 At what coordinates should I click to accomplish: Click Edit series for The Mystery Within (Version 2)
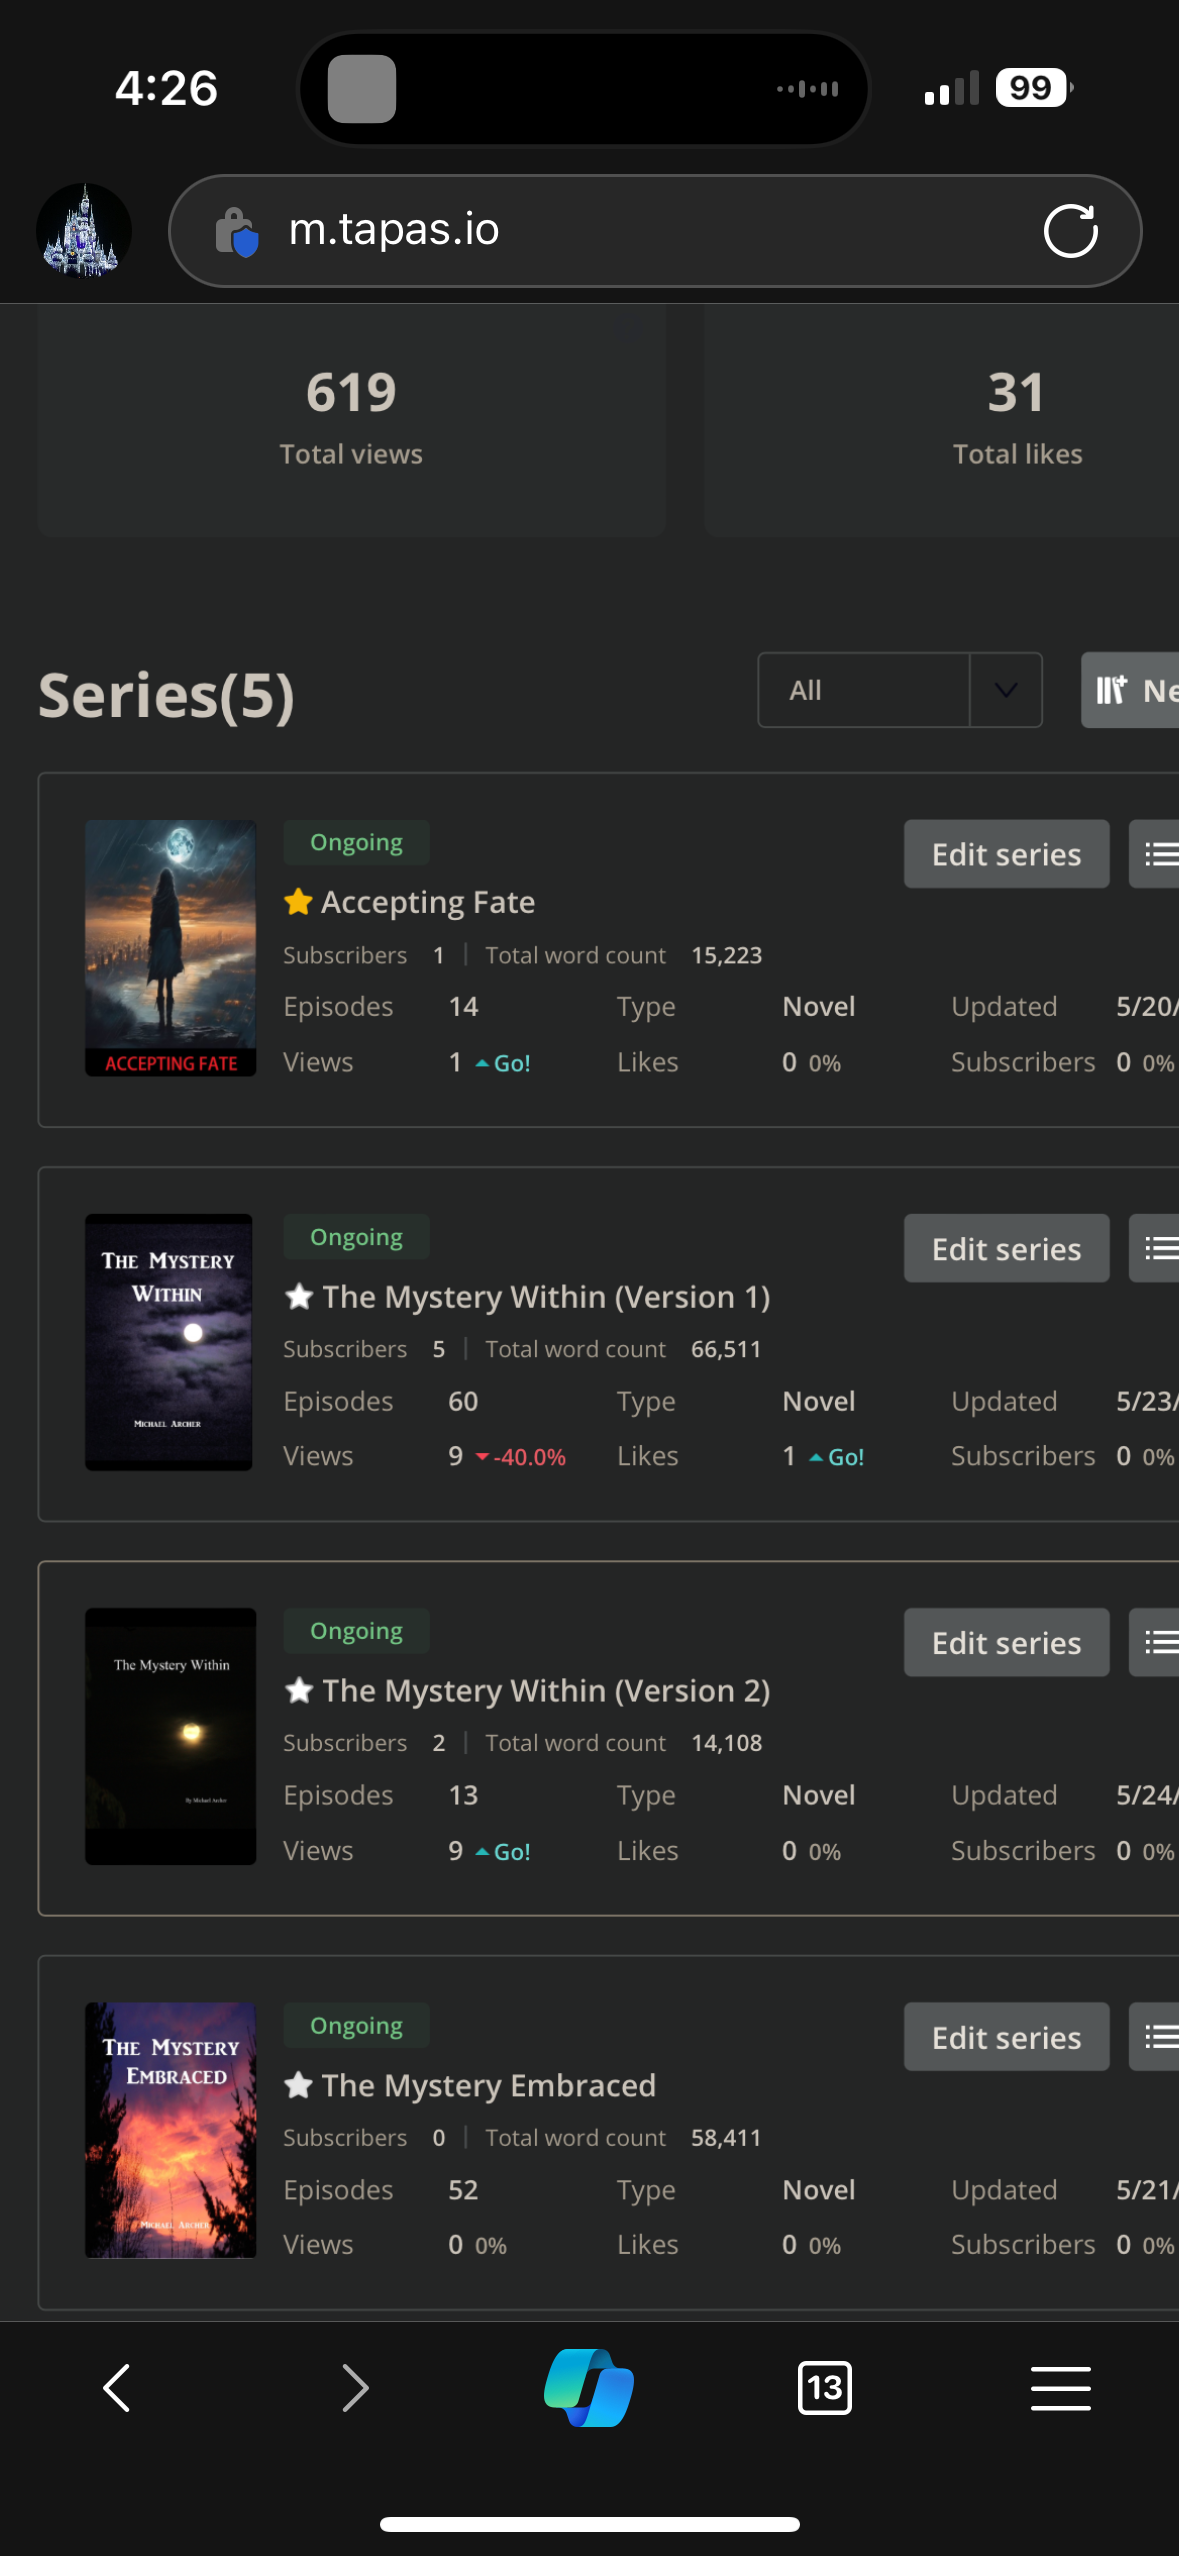(1006, 1642)
